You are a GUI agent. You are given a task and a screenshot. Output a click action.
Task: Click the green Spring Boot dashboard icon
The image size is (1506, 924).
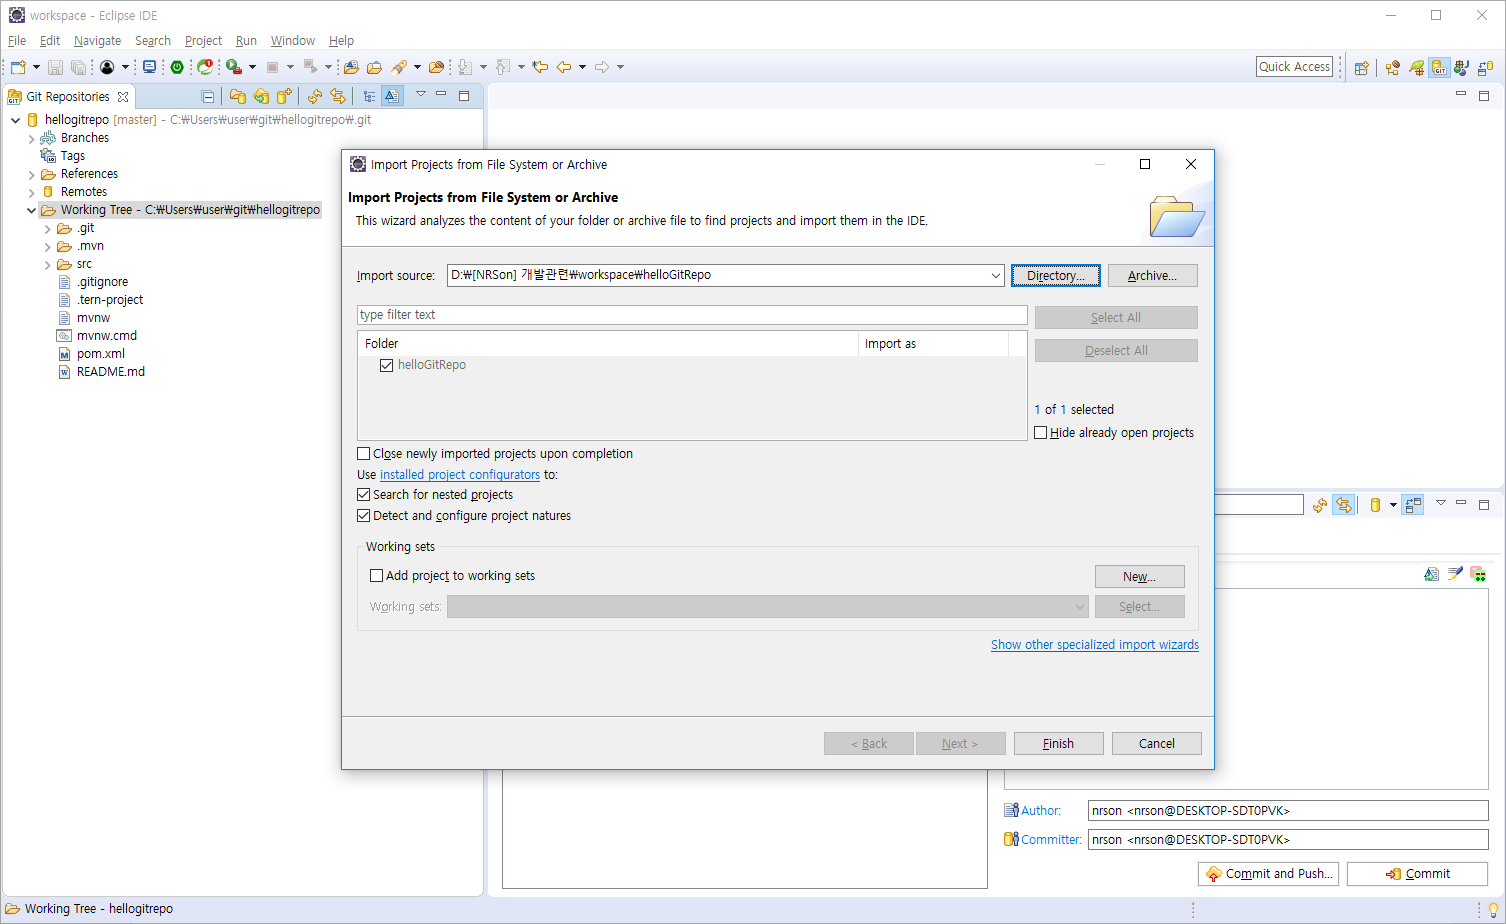(x=177, y=67)
